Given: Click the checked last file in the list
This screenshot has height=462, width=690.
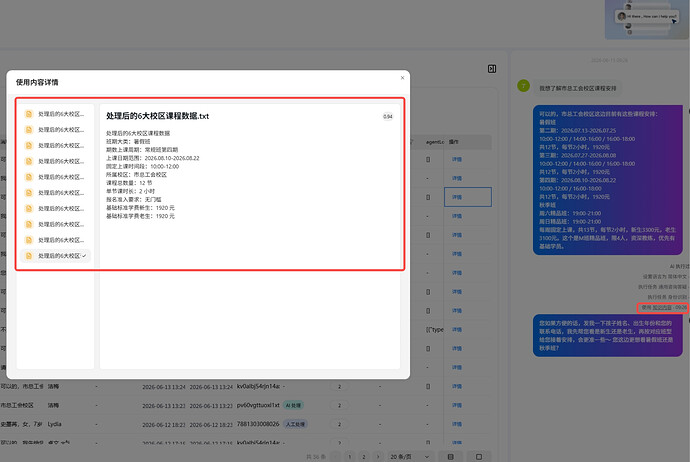Looking at the screenshot, I should [x=56, y=256].
